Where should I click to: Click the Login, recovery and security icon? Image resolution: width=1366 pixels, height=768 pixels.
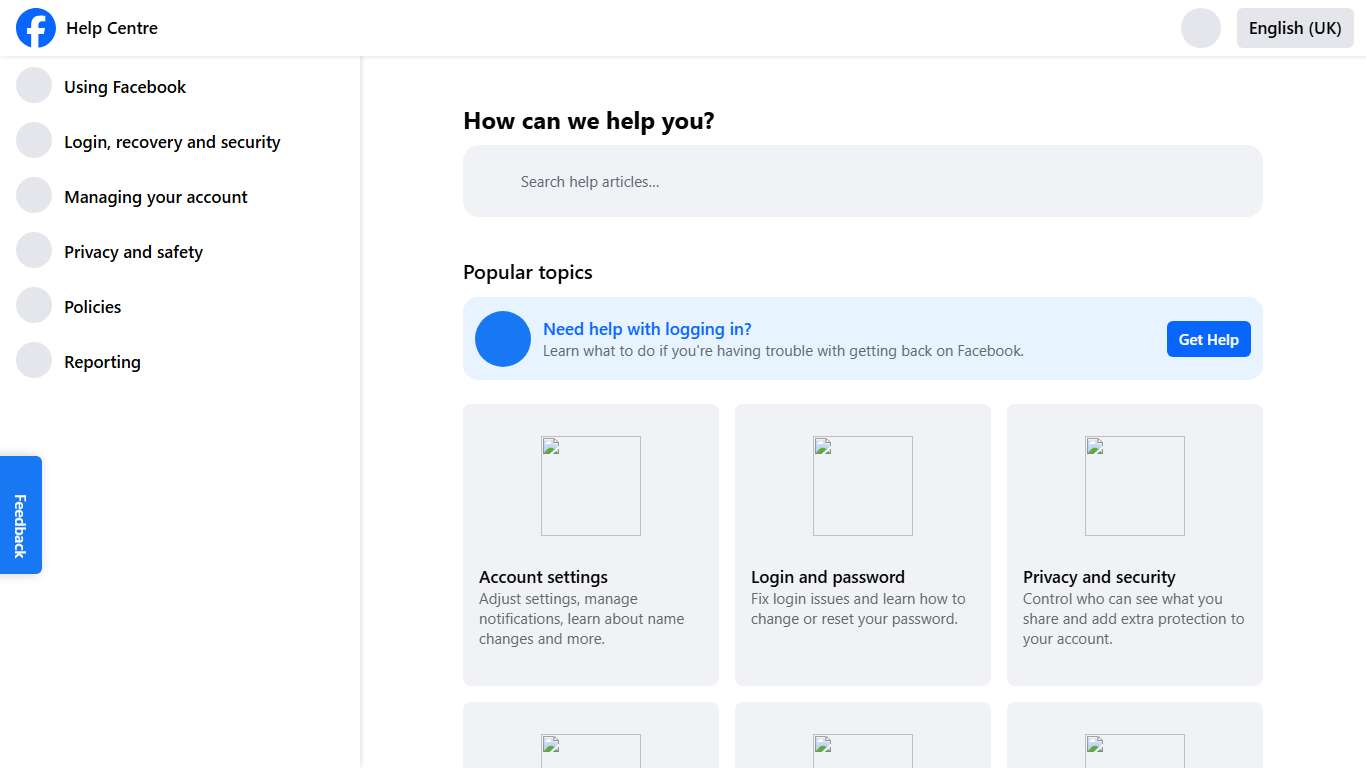point(33,140)
